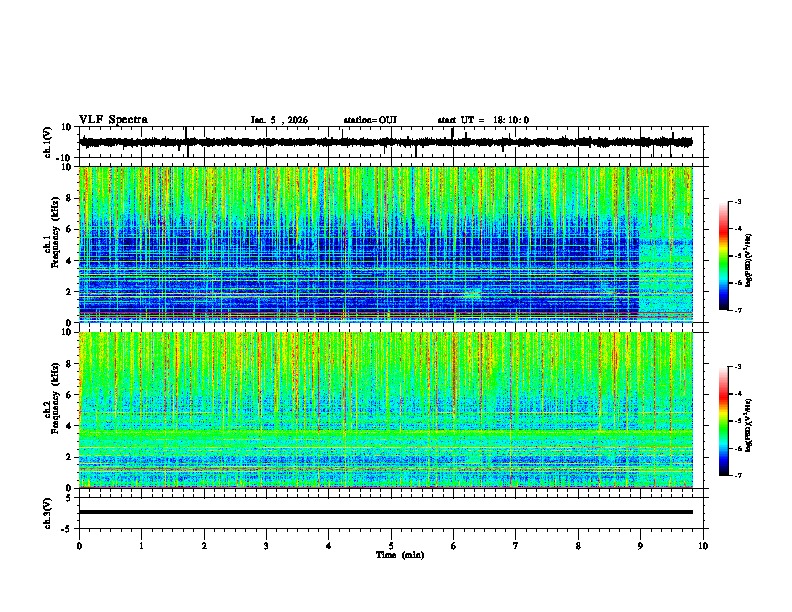Click the "4" tick on the time axis

pos(329,546)
